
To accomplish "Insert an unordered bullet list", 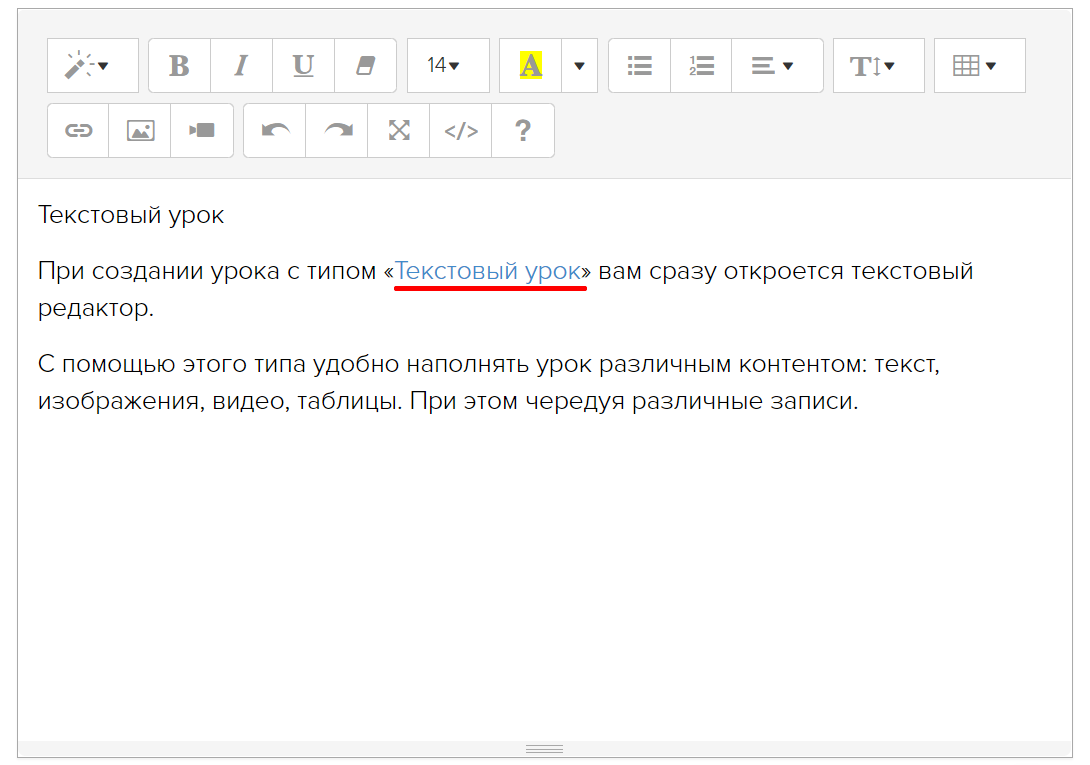I will (639, 66).
